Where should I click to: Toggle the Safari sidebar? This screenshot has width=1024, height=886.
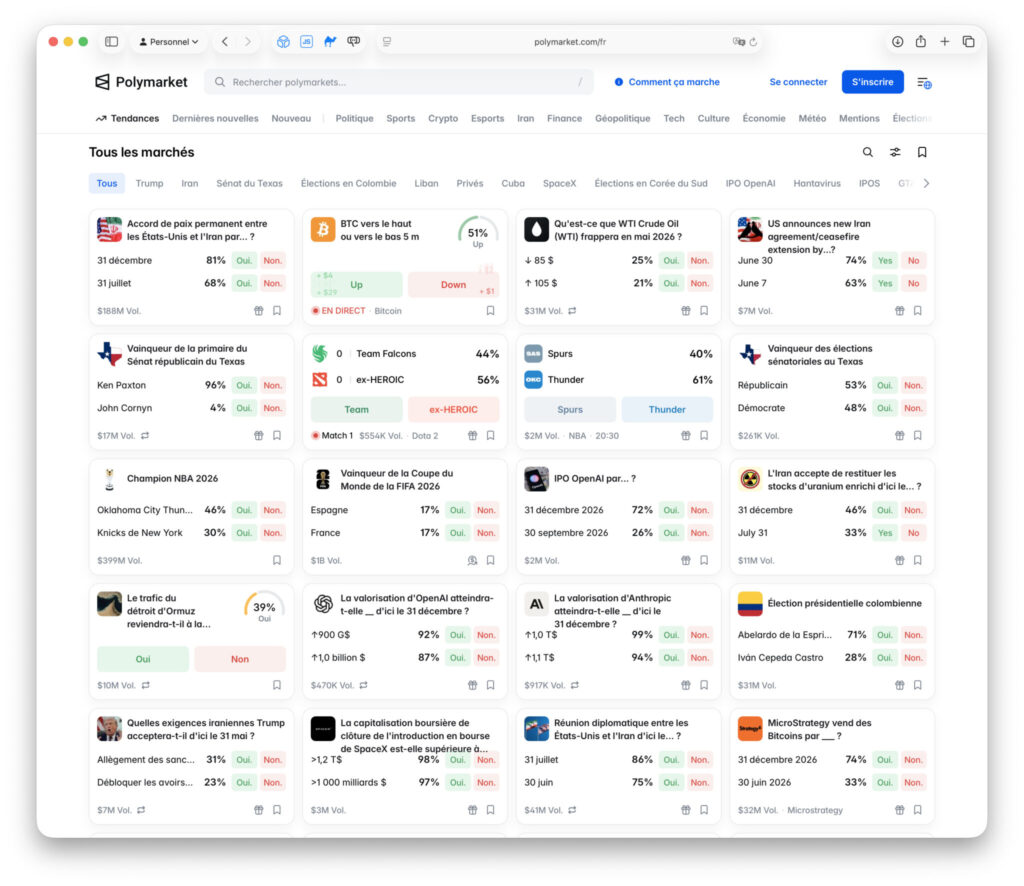tap(112, 42)
